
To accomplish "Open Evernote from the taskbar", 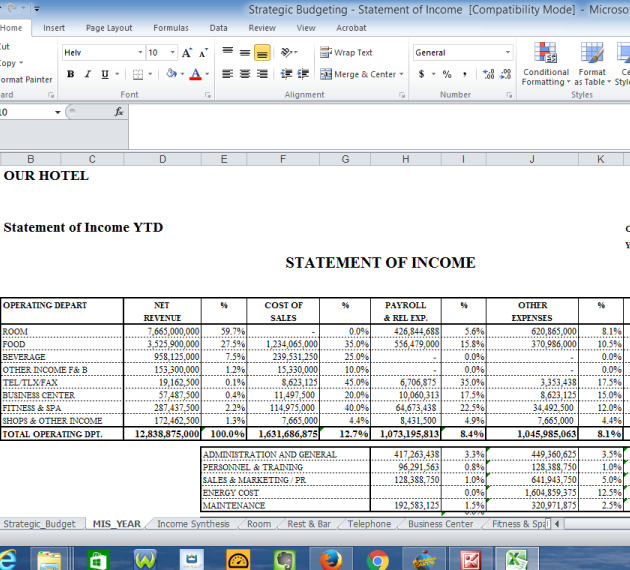I will (284, 559).
